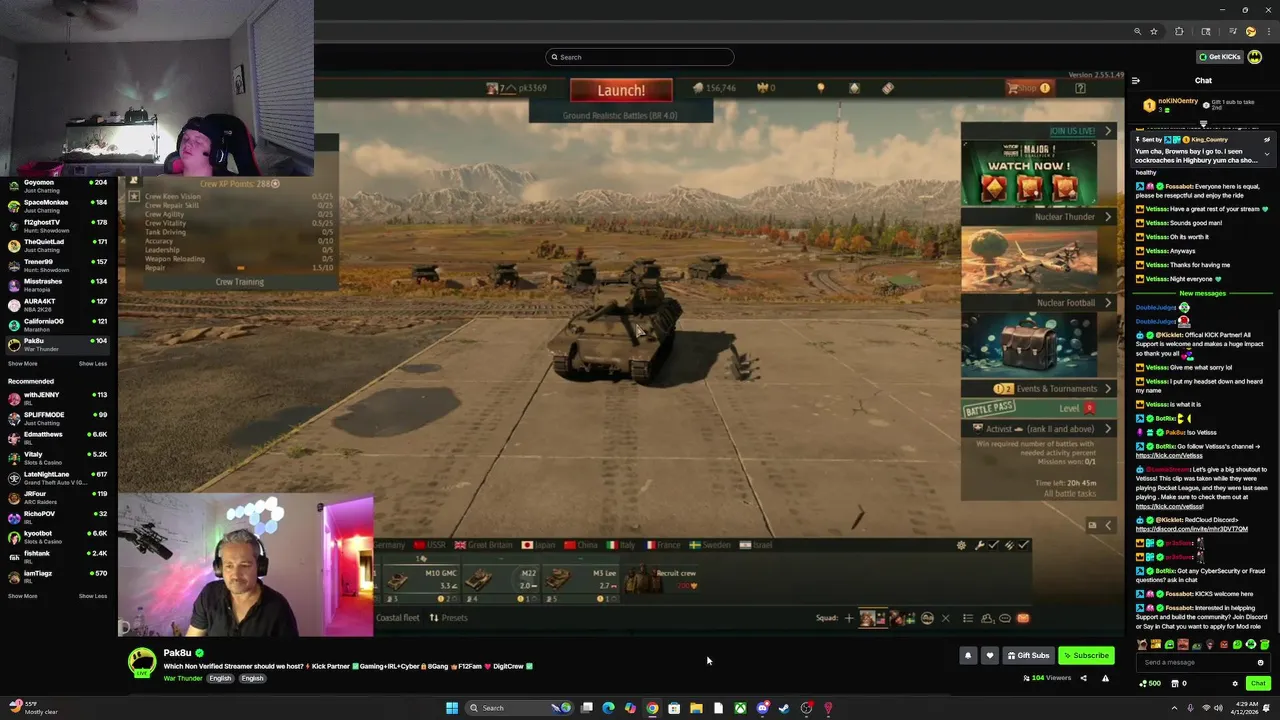The width and height of the screenshot is (1280, 720).
Task: Open Steam from the taskbar
Action: coord(784,708)
